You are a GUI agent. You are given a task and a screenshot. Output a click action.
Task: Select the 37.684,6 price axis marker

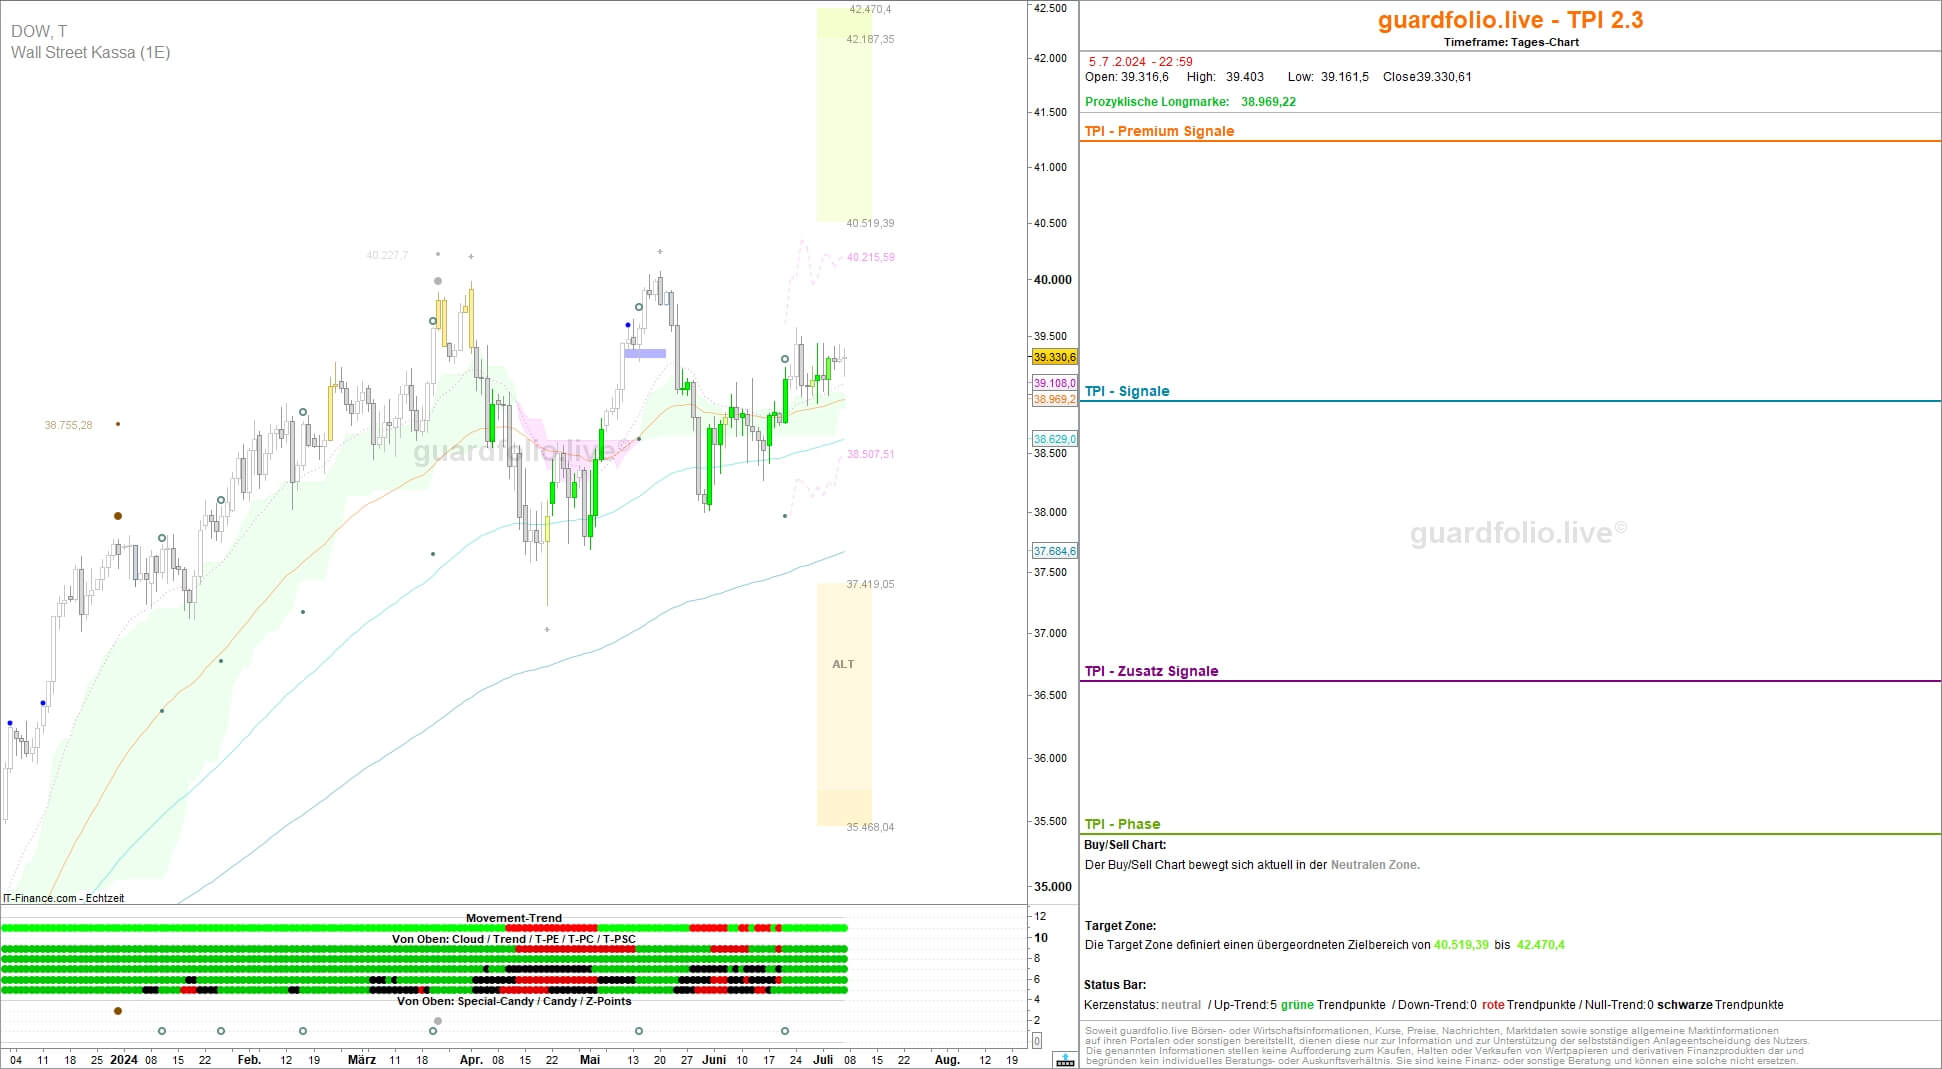[x=1054, y=551]
